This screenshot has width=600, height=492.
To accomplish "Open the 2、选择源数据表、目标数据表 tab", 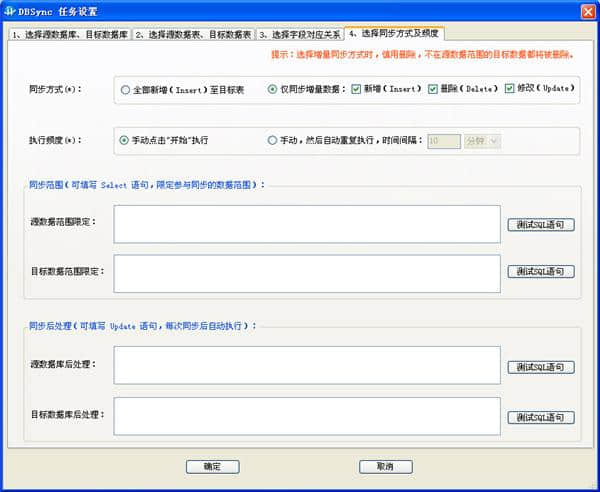I will point(192,34).
